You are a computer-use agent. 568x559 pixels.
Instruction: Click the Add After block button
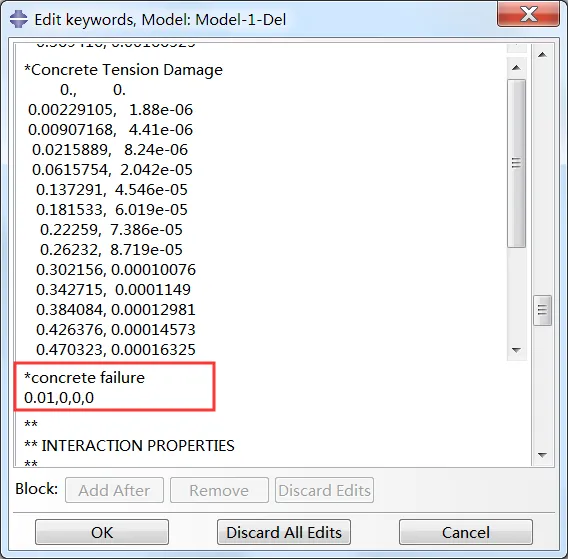click(114, 490)
